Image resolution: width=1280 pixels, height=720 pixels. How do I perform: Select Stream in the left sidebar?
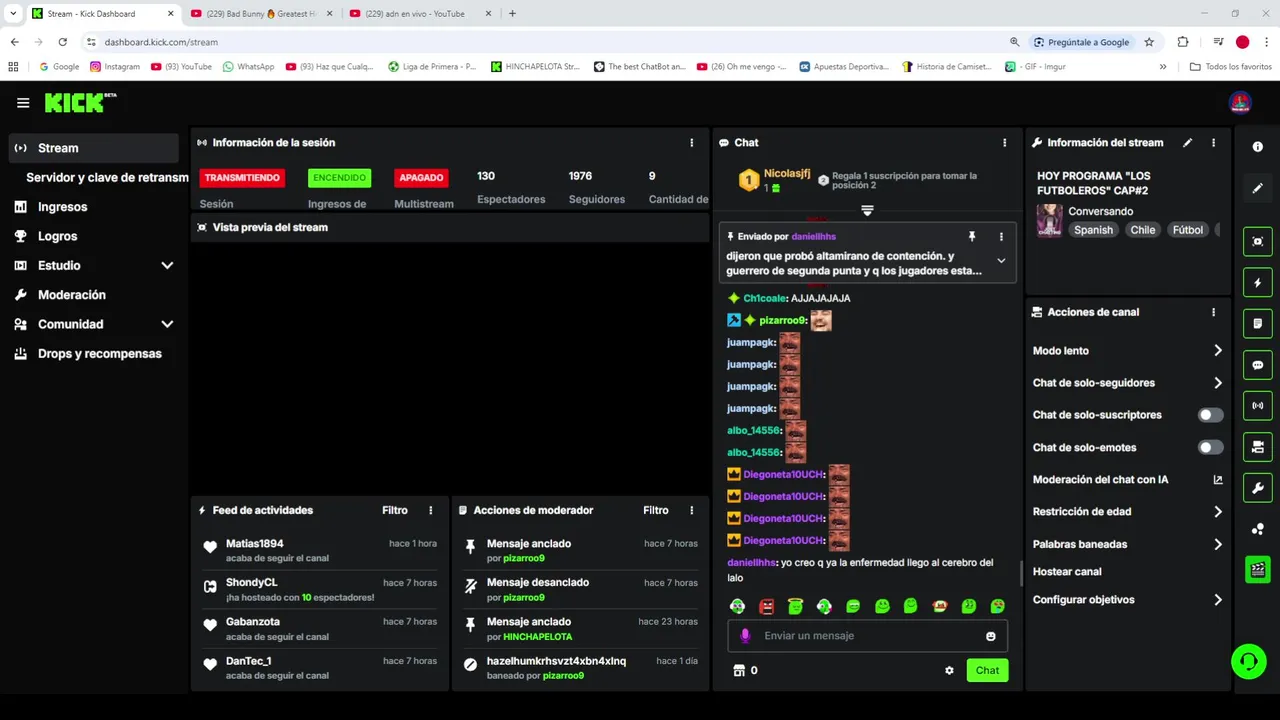point(94,148)
